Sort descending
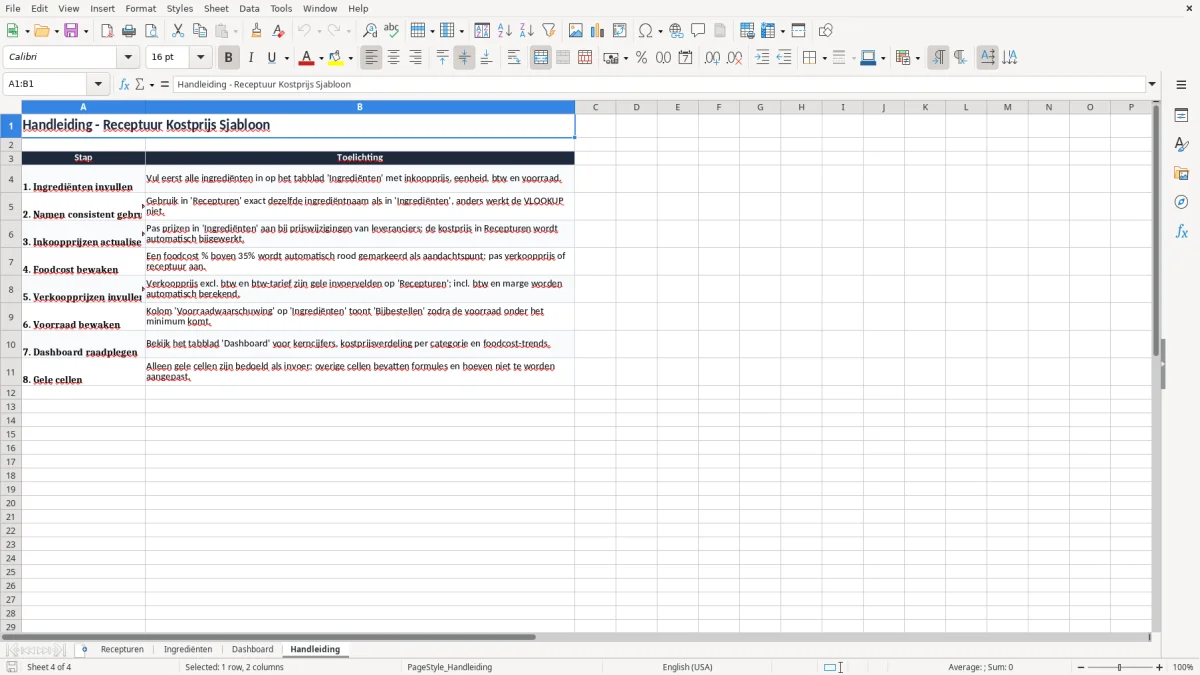Screen dimensions: 1200x675 pos(527,31)
